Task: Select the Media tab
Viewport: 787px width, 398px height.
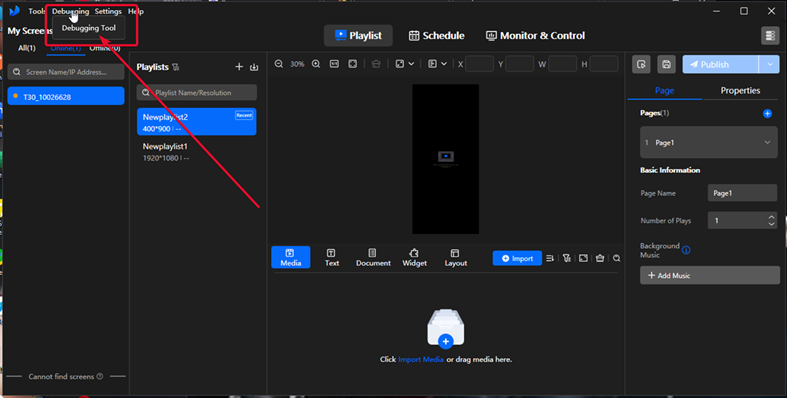Action: click(x=291, y=257)
